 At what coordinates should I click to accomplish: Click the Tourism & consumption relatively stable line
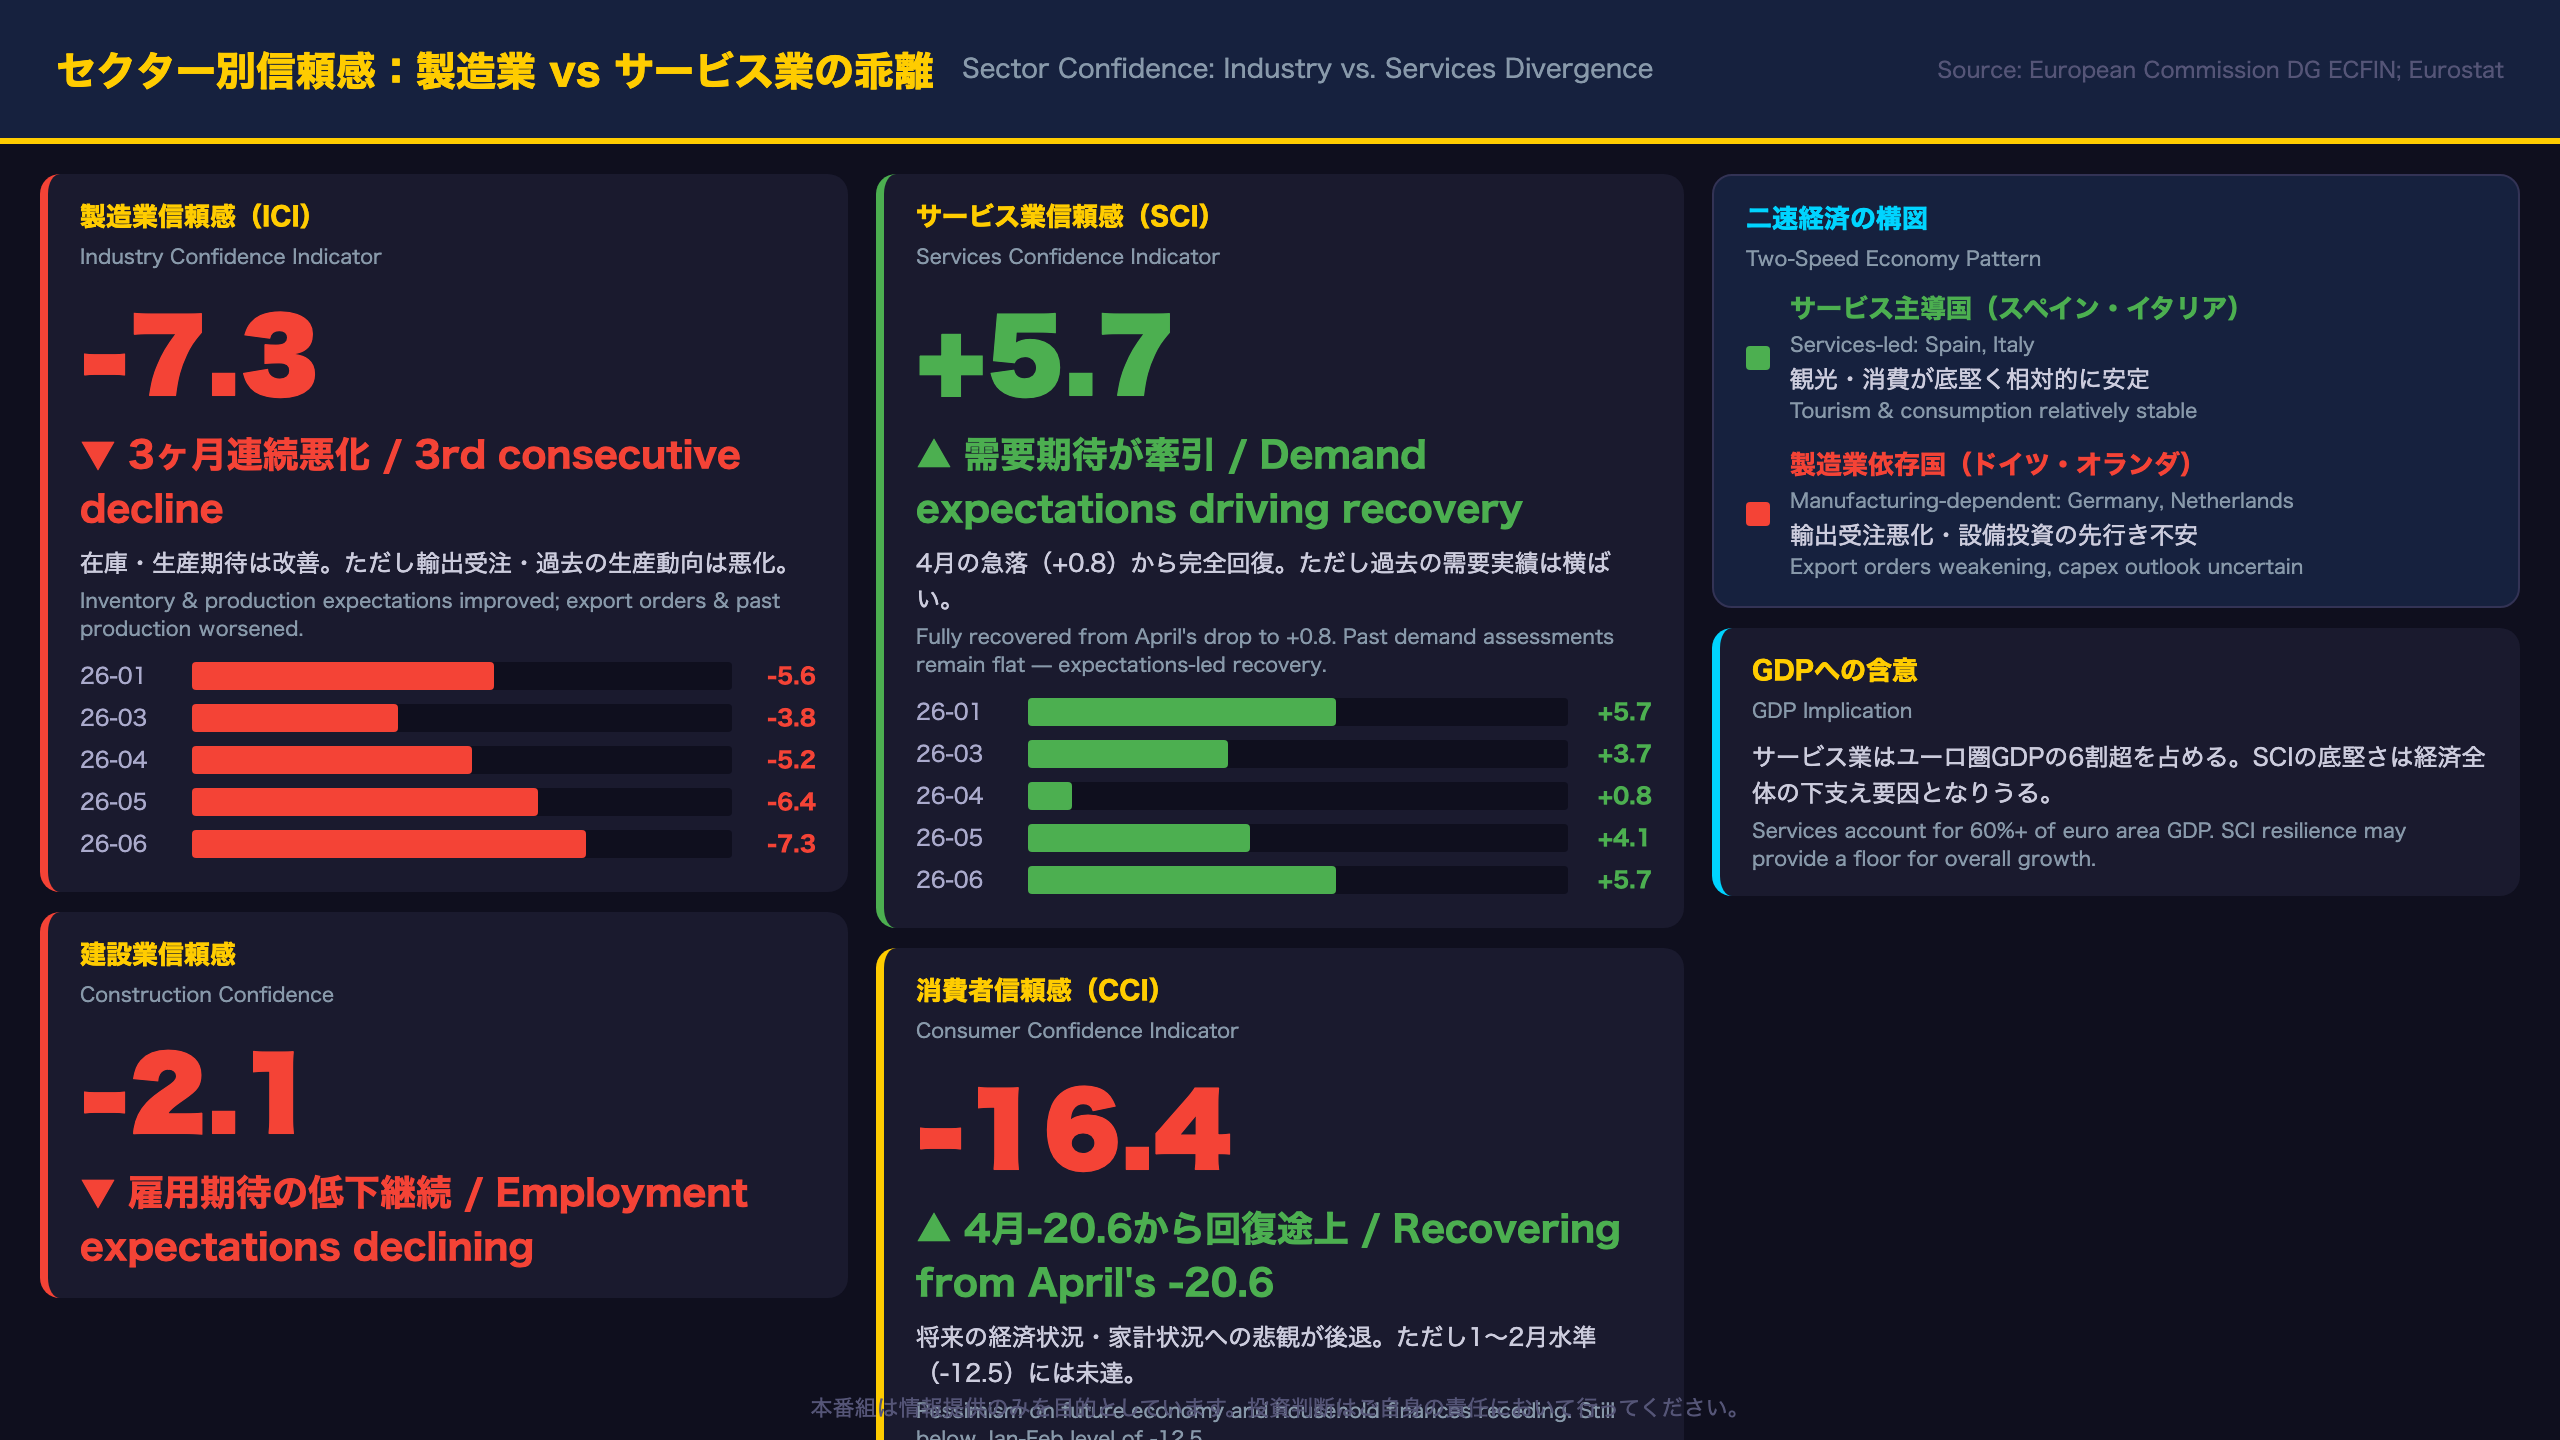1993,411
